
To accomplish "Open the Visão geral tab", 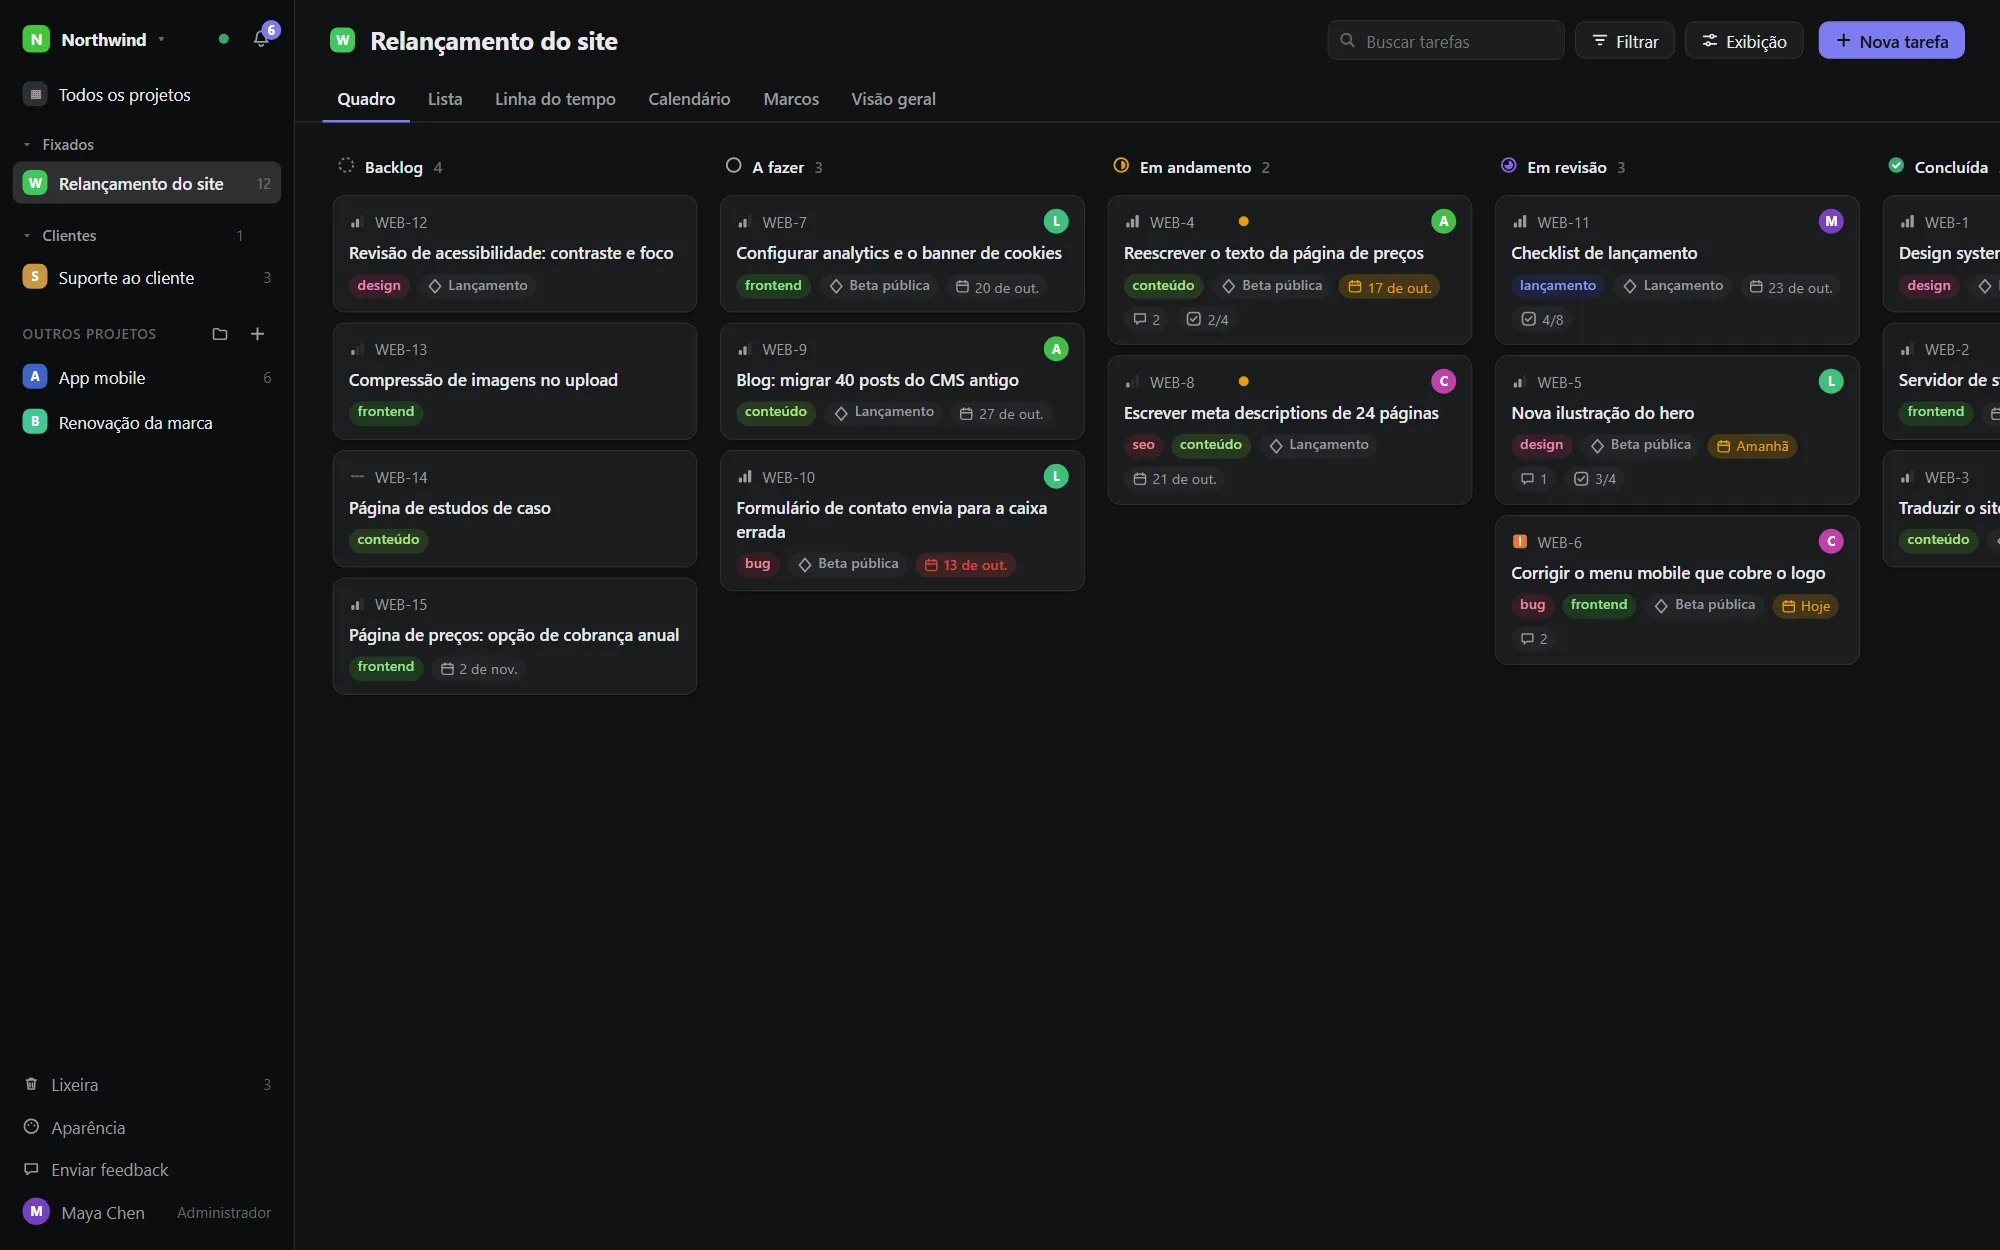I will coord(893,99).
